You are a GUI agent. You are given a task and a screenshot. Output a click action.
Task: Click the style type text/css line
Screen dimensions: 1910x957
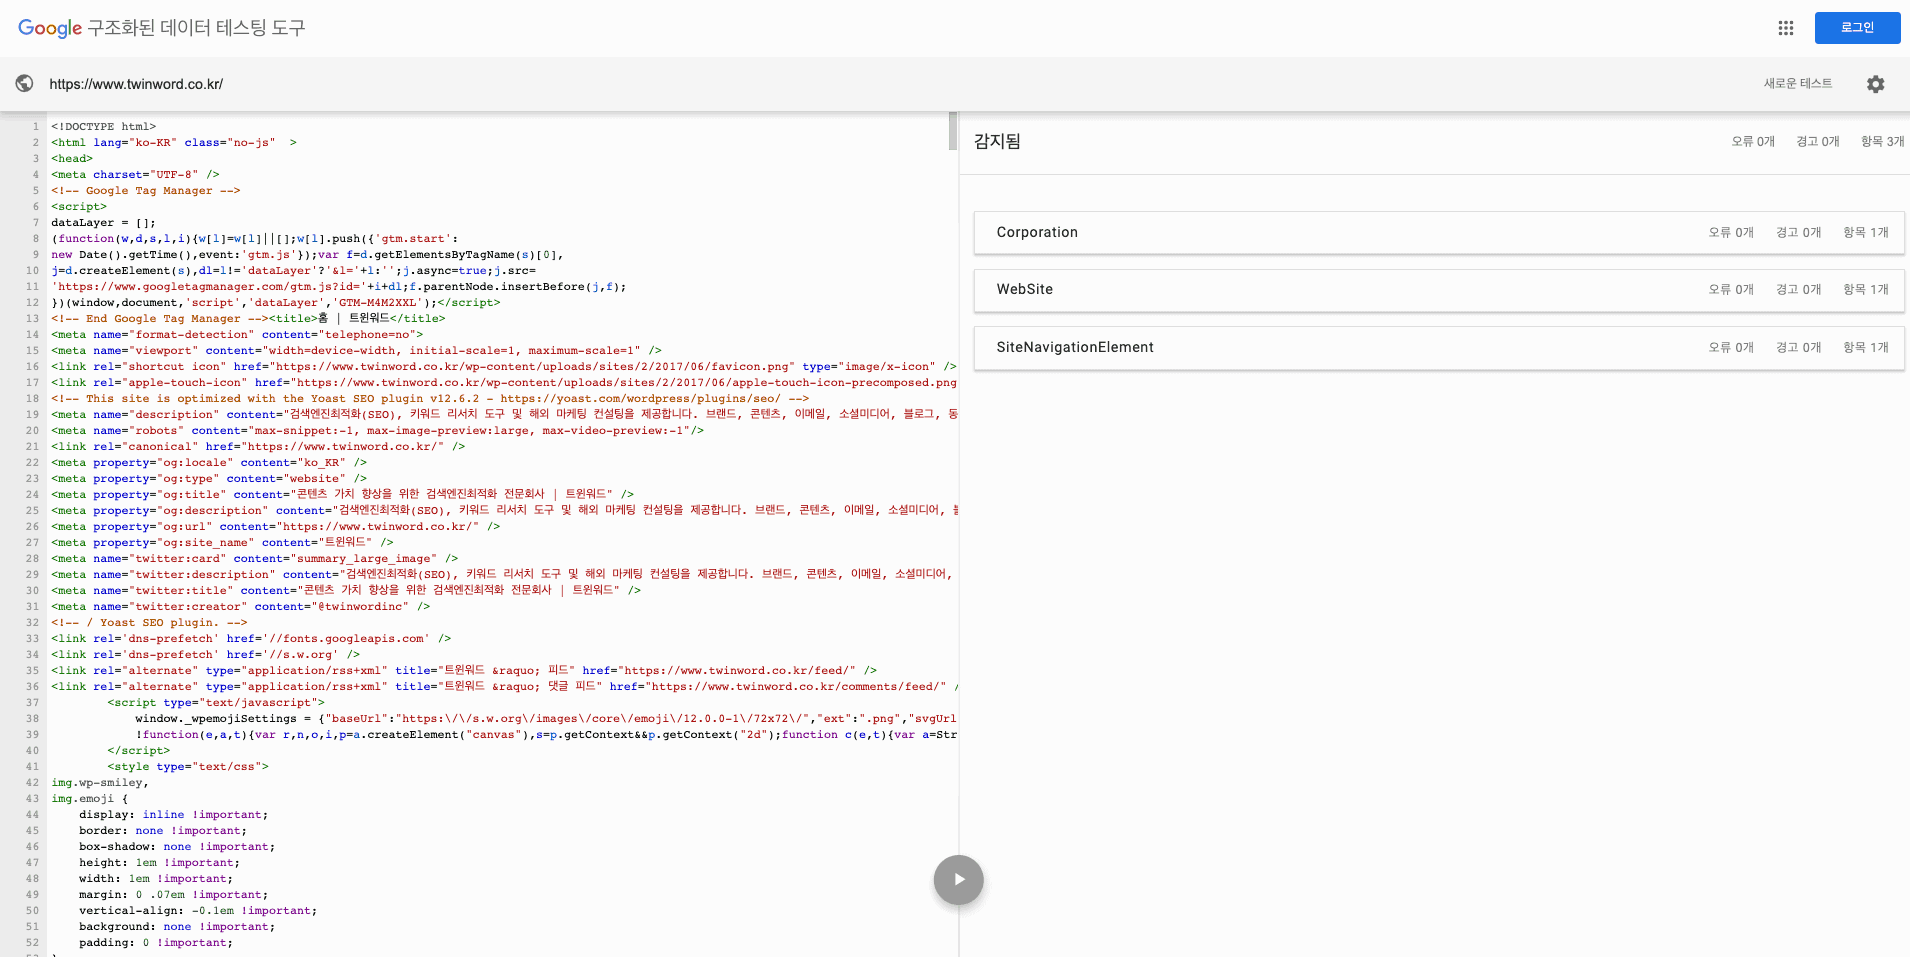188,767
